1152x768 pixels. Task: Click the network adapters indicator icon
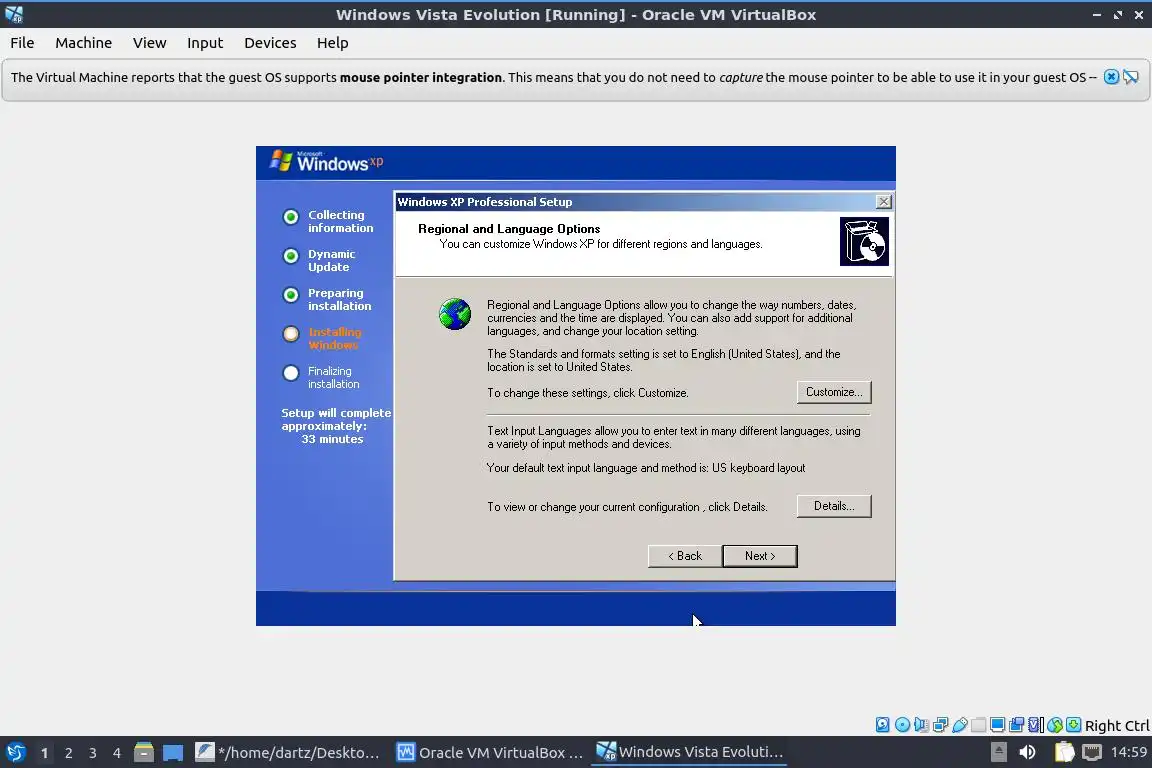point(940,725)
